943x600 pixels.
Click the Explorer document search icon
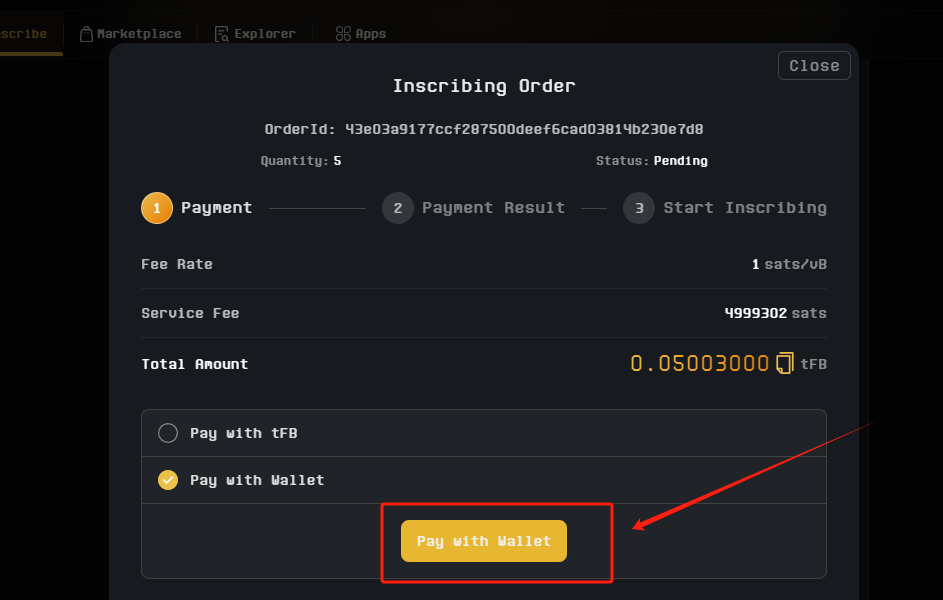click(x=222, y=34)
